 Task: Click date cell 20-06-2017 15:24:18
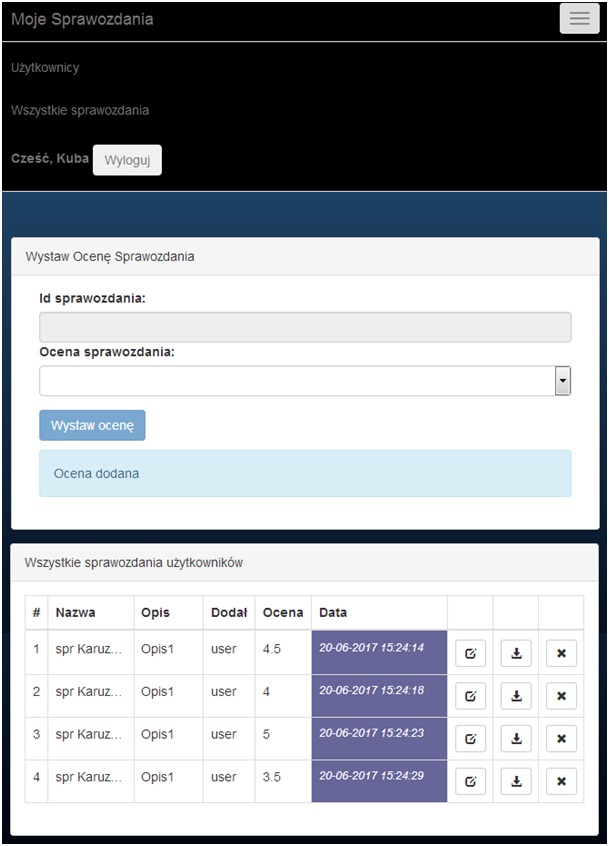click(x=379, y=695)
